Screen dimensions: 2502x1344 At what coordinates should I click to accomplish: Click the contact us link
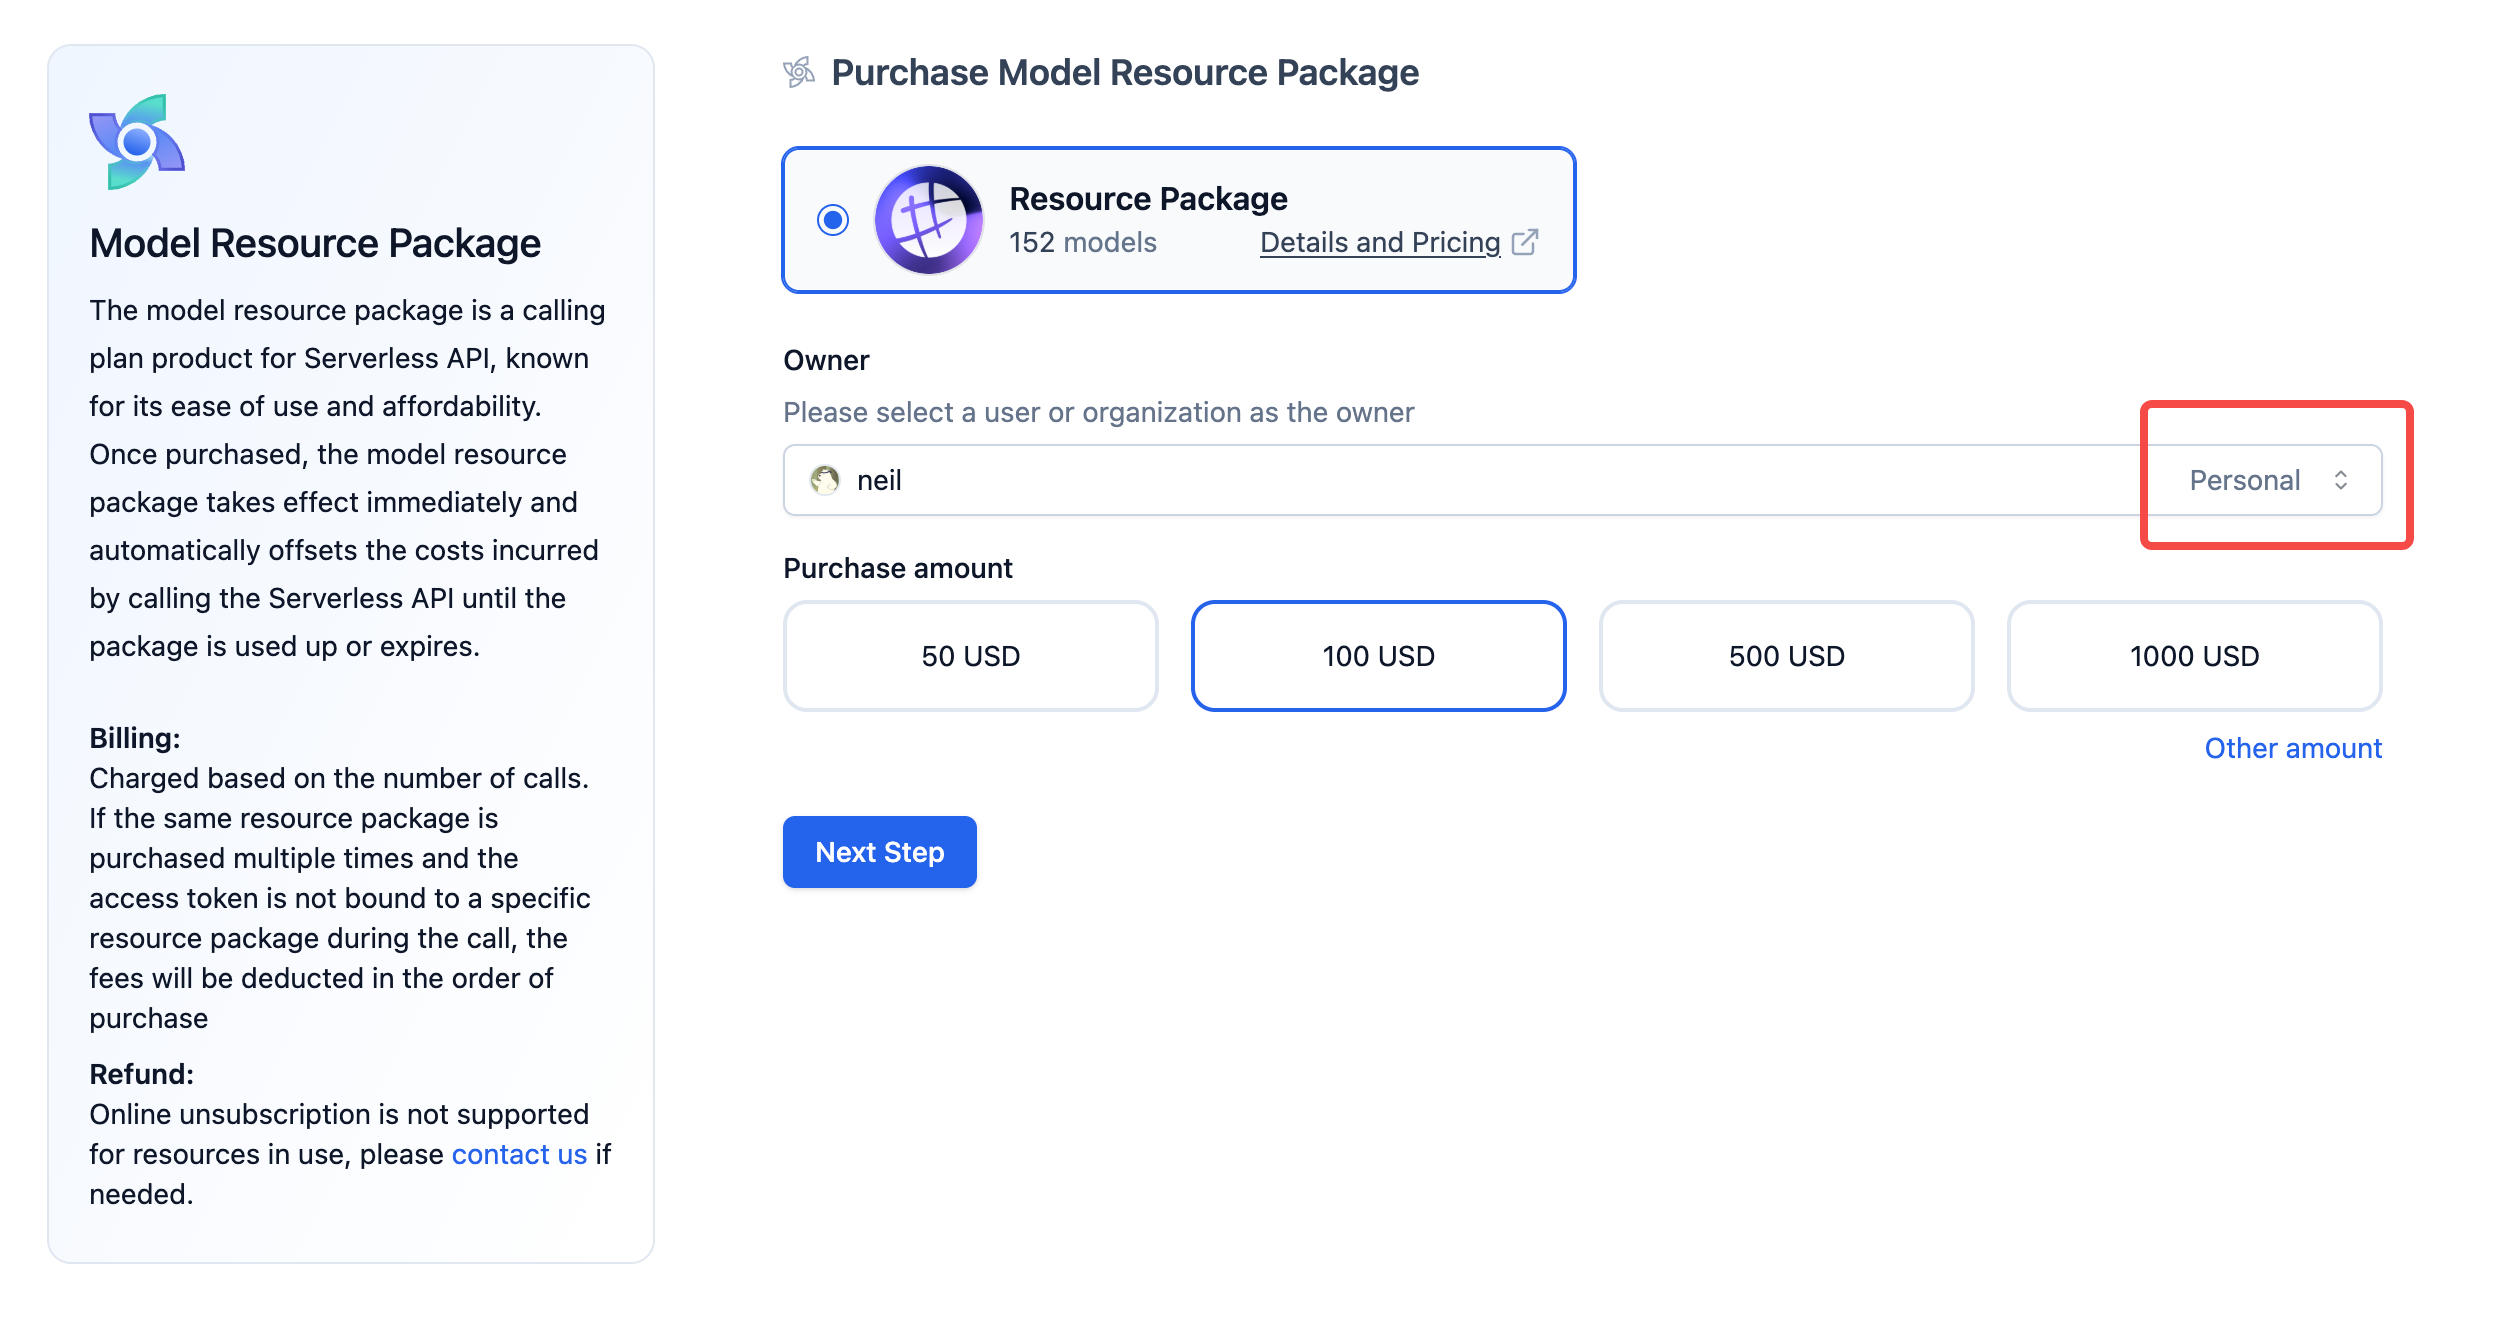(519, 1154)
